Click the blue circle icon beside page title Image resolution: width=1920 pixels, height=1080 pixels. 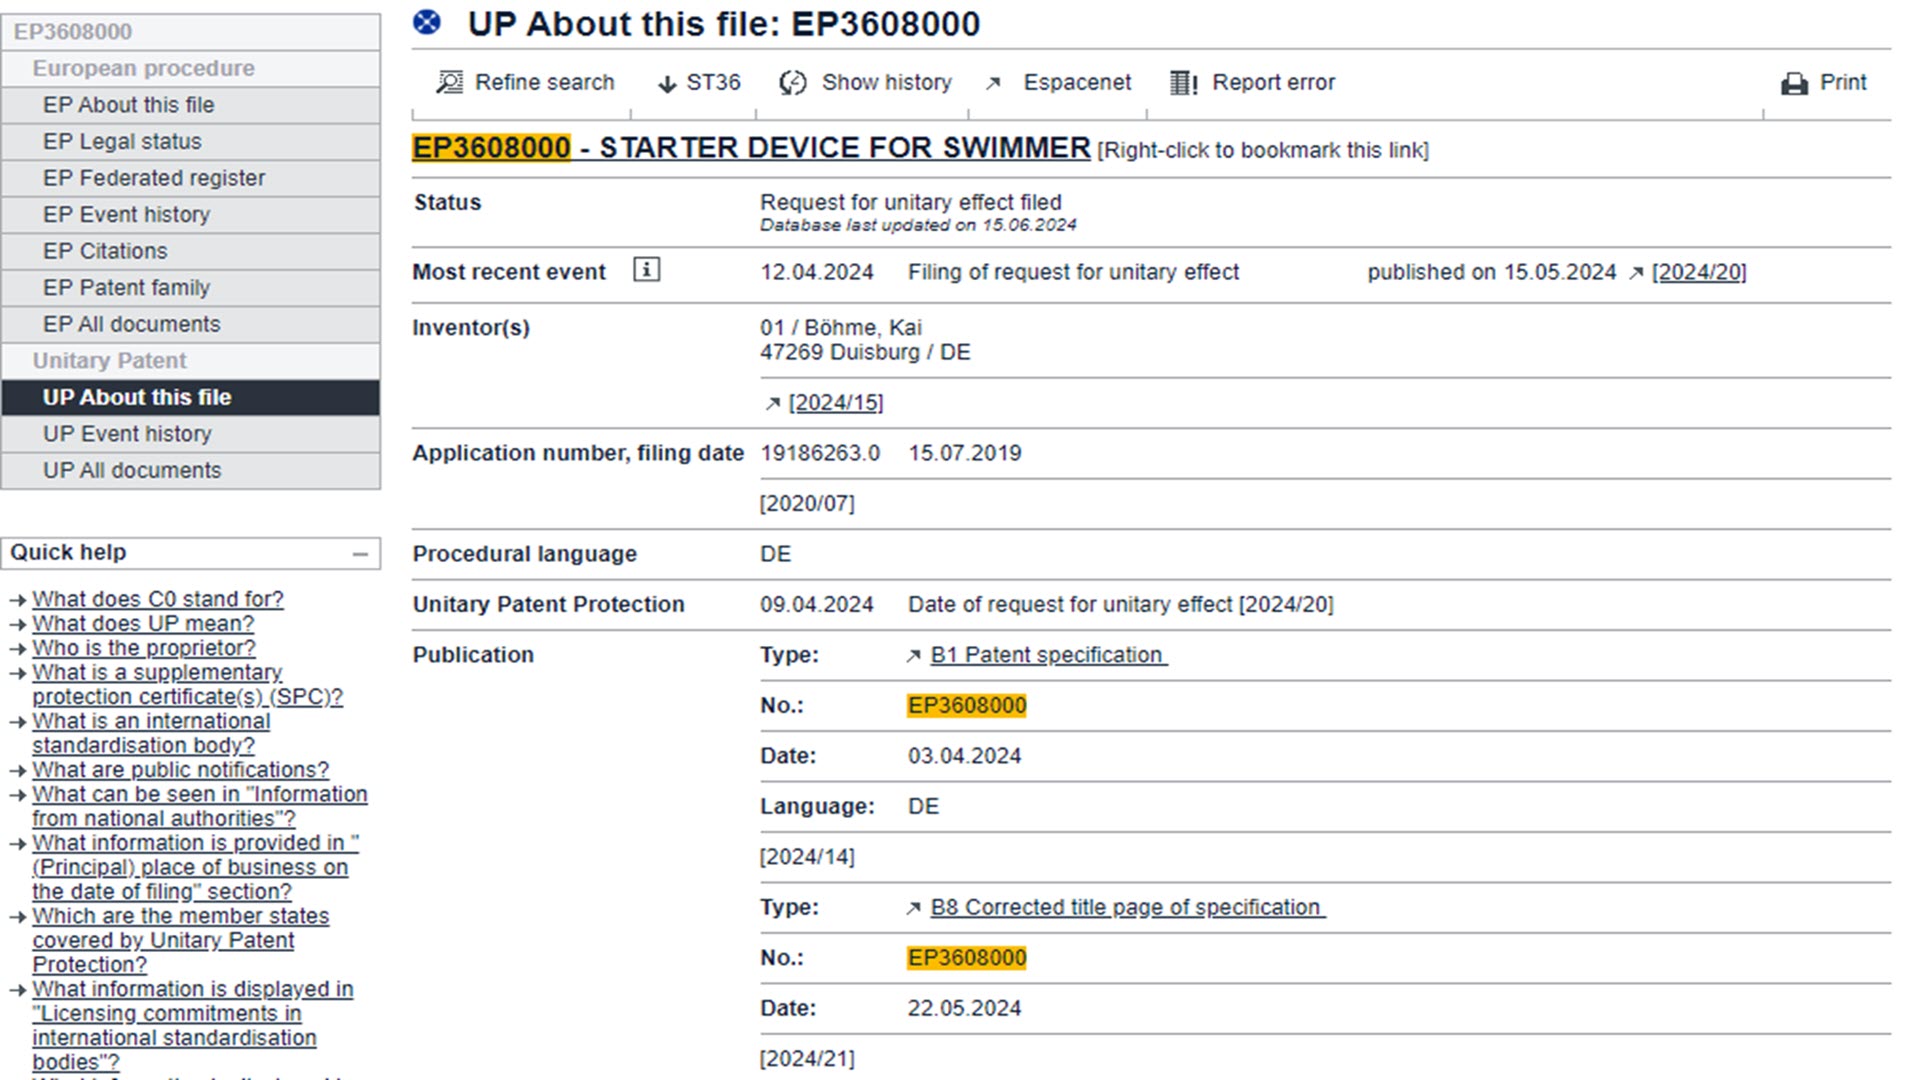pyautogui.click(x=427, y=22)
